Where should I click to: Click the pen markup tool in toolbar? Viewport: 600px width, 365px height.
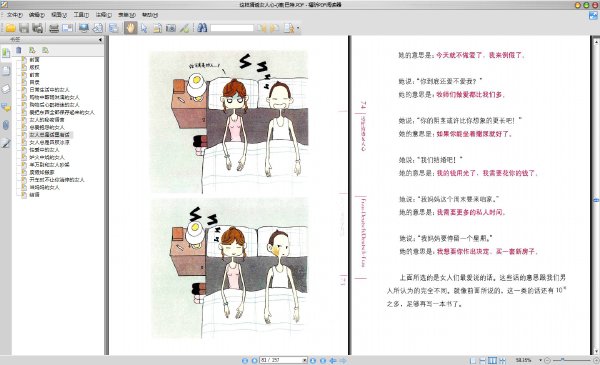[184, 28]
